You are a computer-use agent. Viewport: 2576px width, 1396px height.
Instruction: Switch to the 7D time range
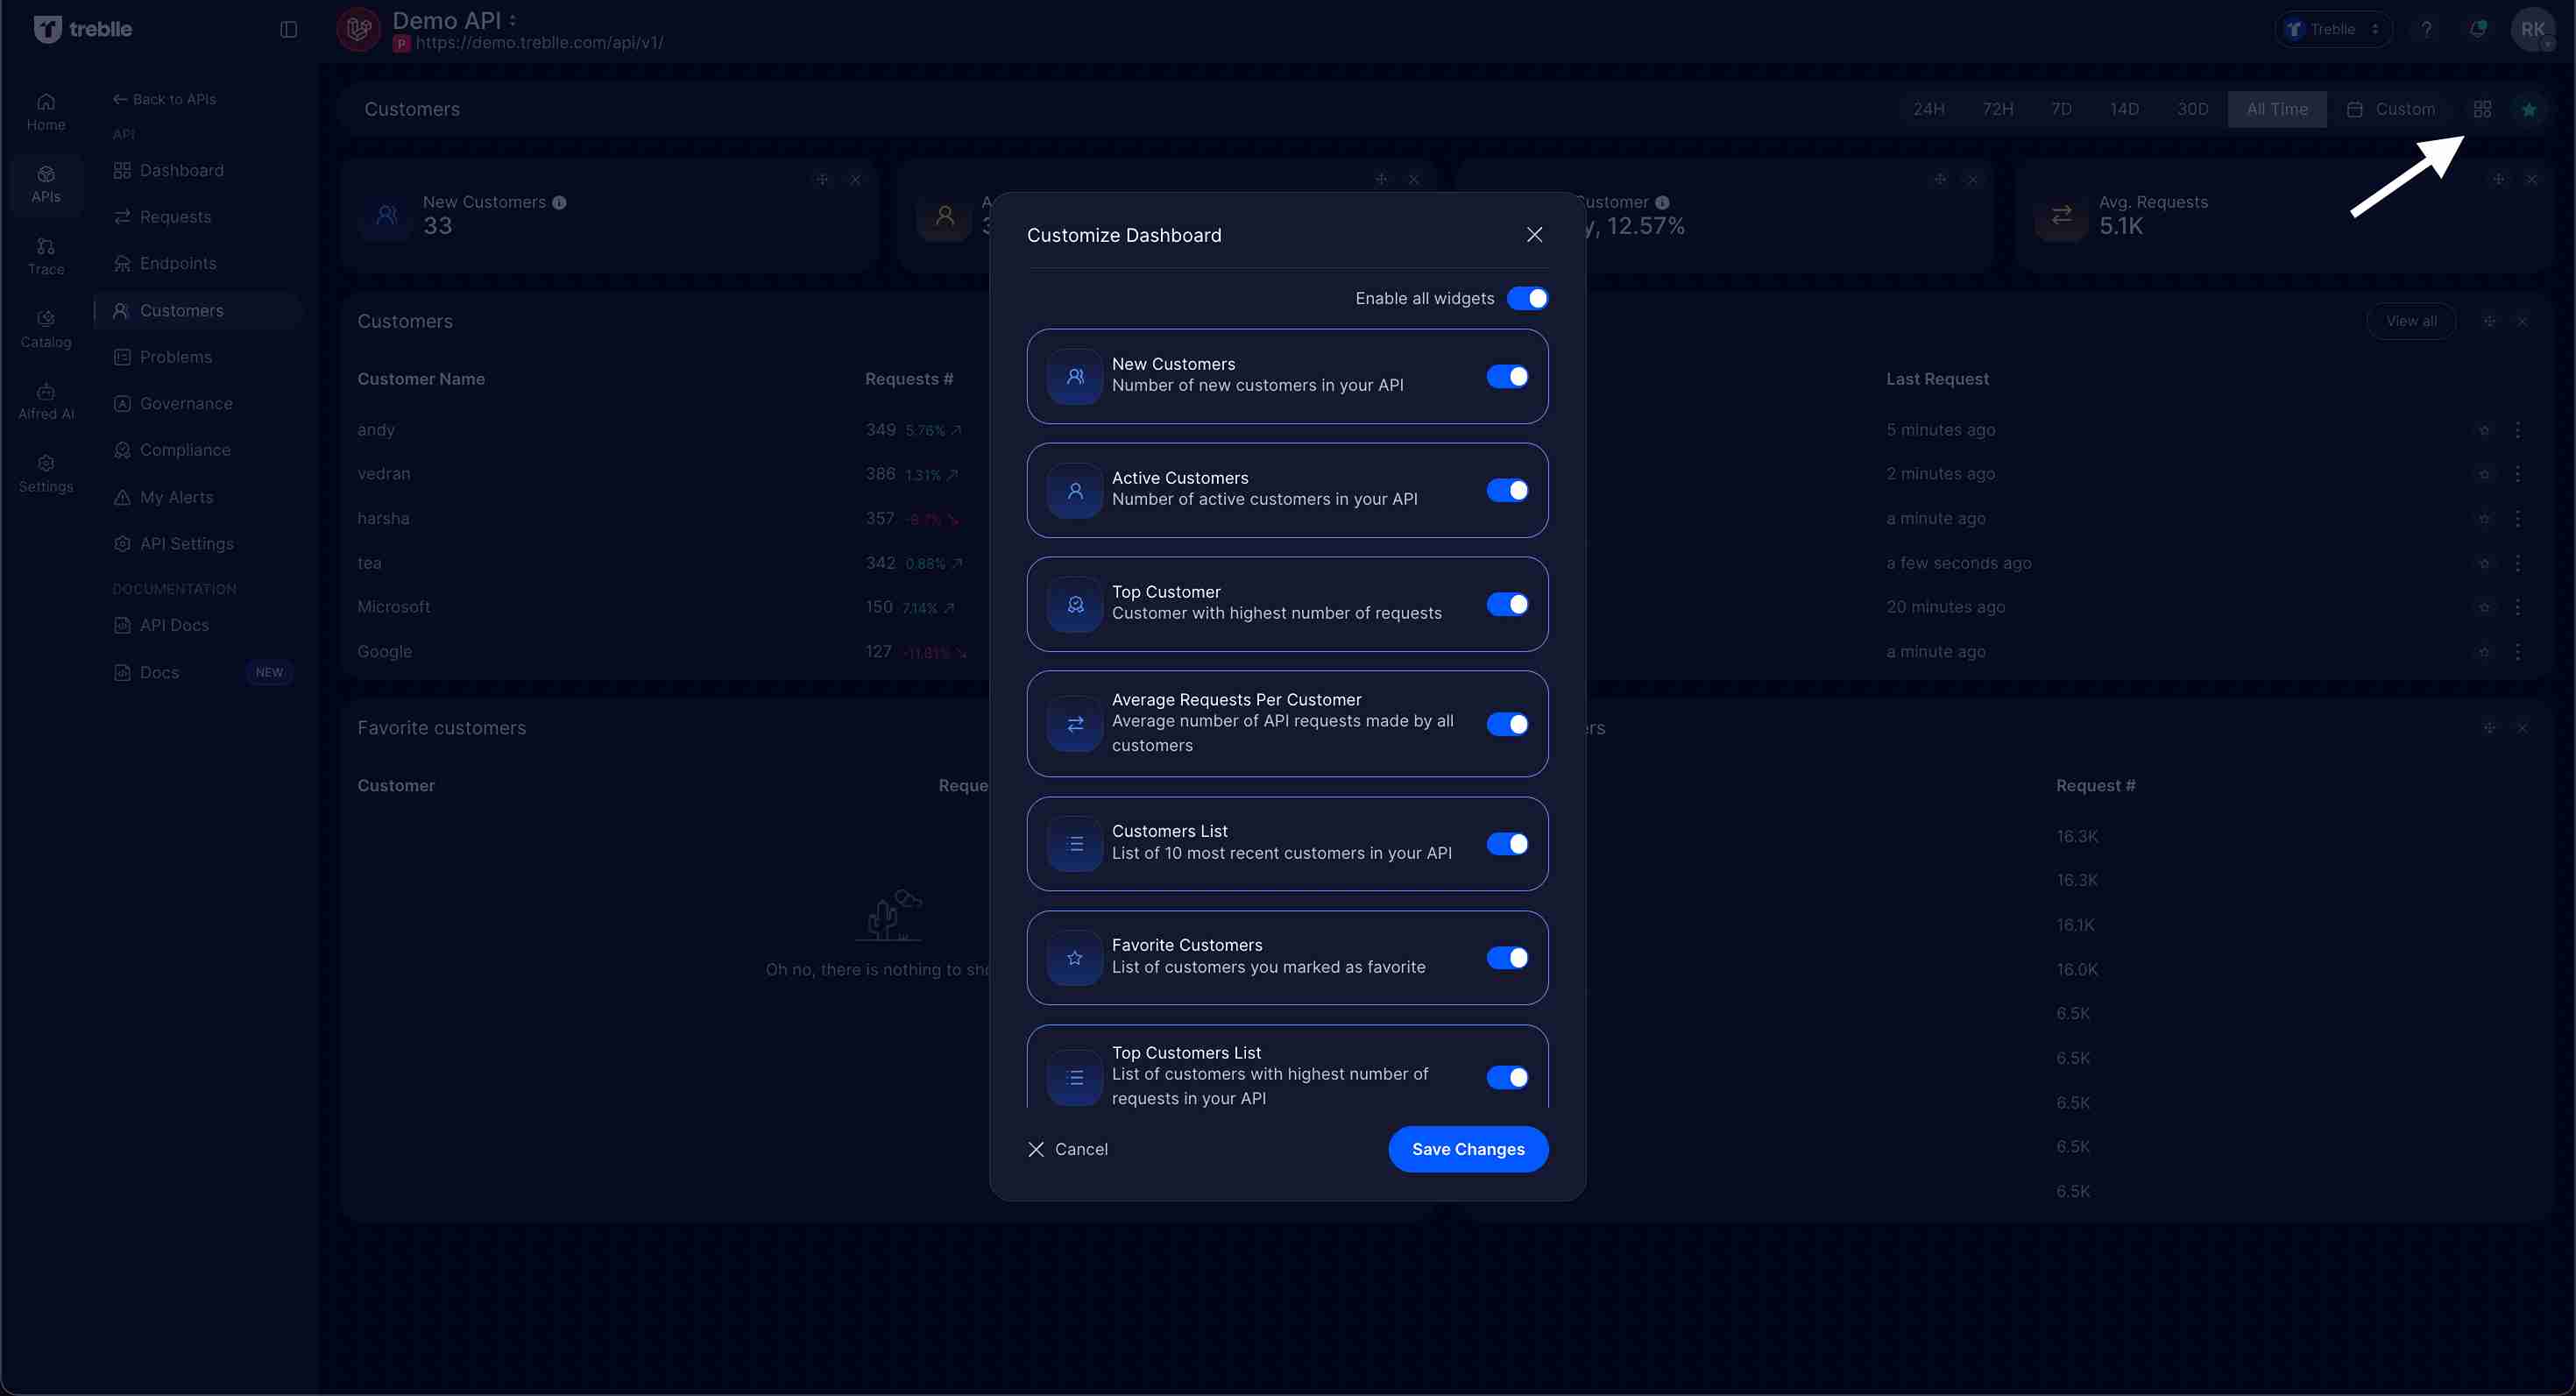point(2062,109)
